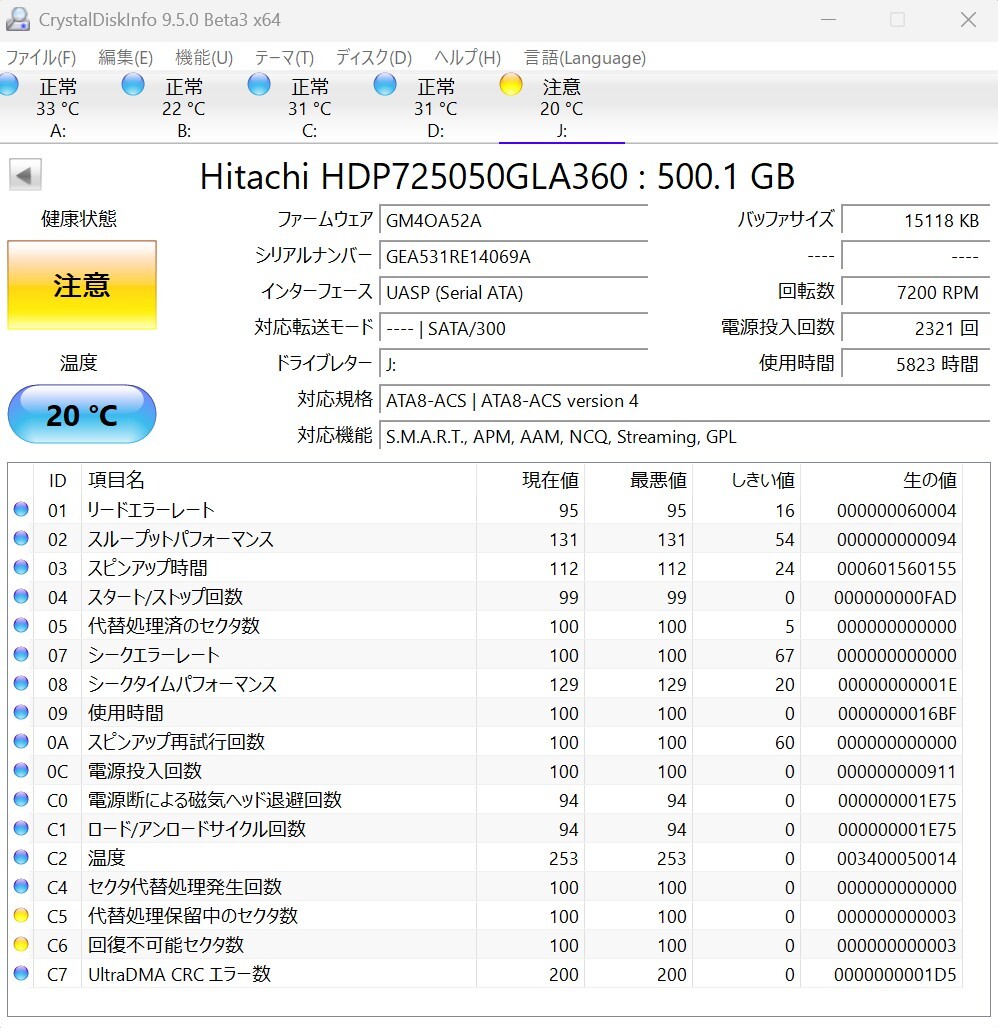
Task: Click the previous disk arrow button
Action: 25,175
